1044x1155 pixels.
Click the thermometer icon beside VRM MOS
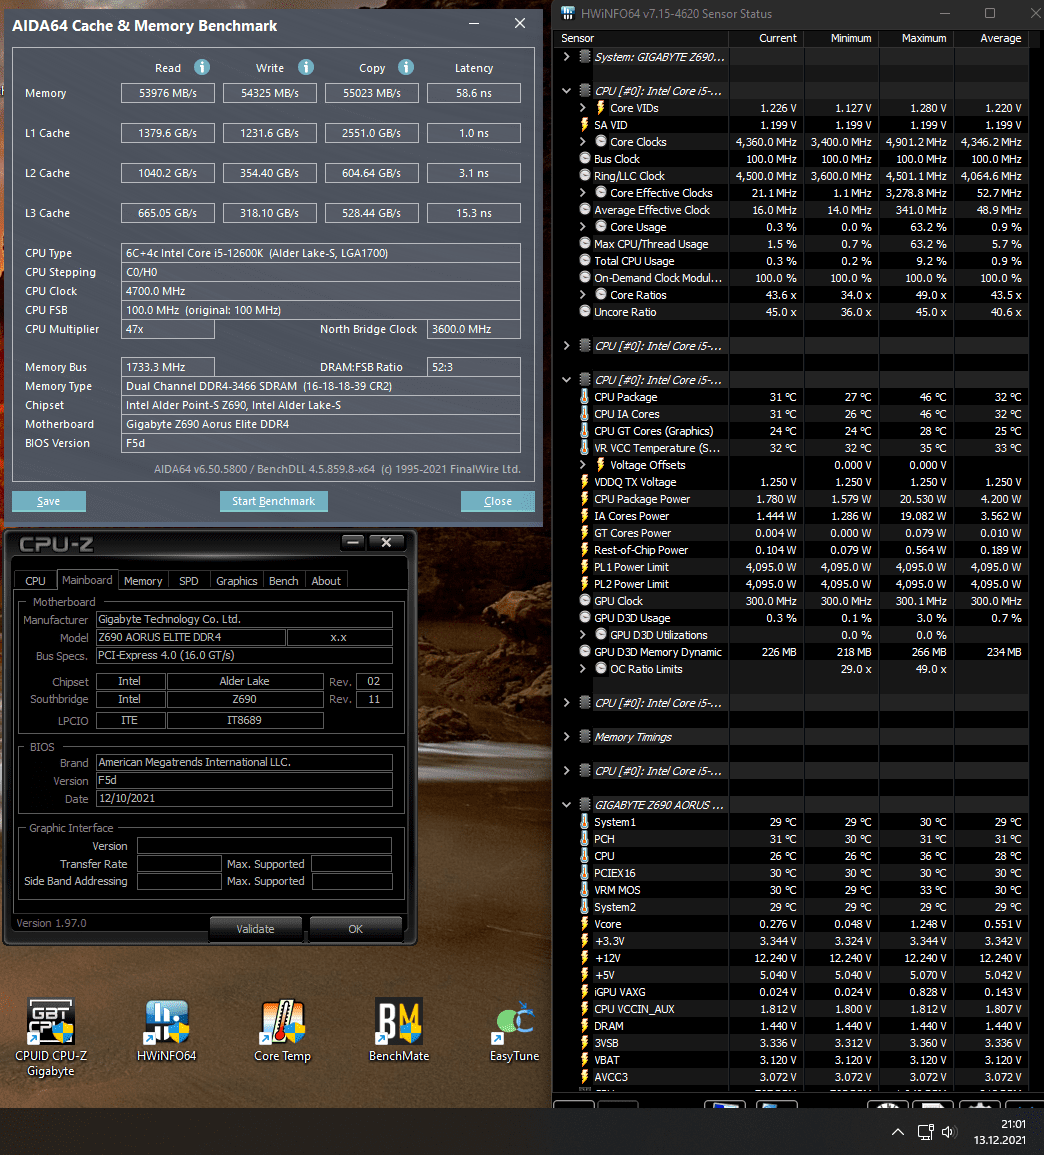[x=585, y=889]
